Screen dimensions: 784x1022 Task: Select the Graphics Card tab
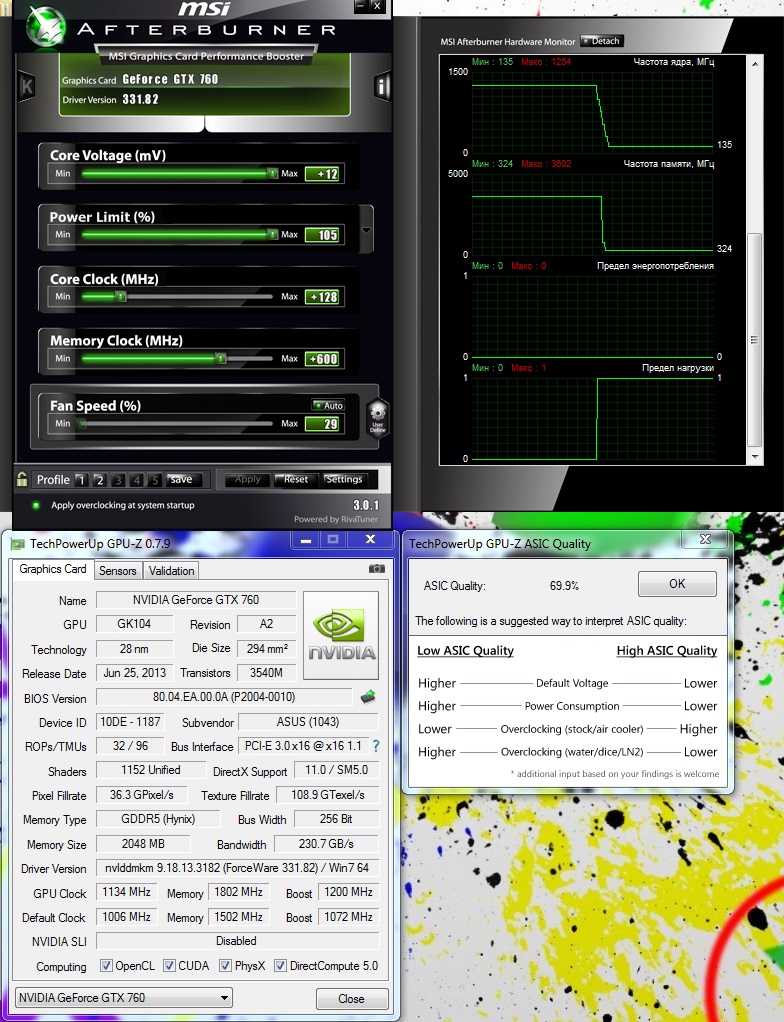53,569
